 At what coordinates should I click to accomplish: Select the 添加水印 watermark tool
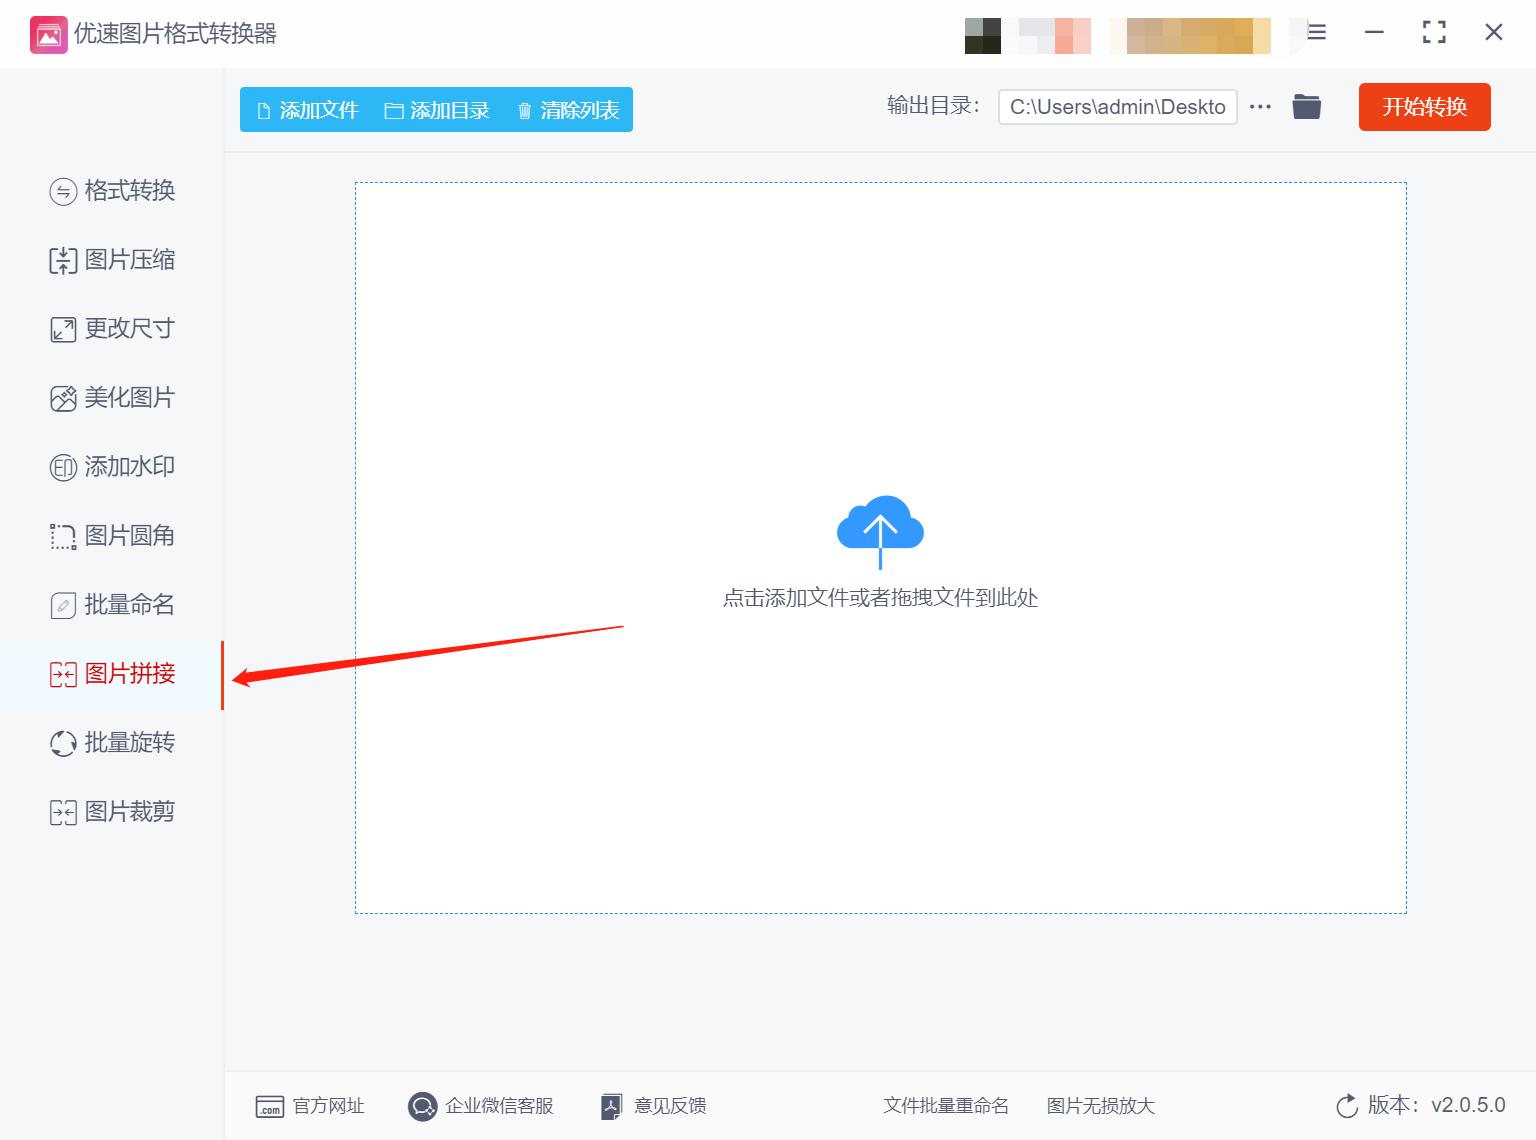pyautogui.click(x=113, y=466)
